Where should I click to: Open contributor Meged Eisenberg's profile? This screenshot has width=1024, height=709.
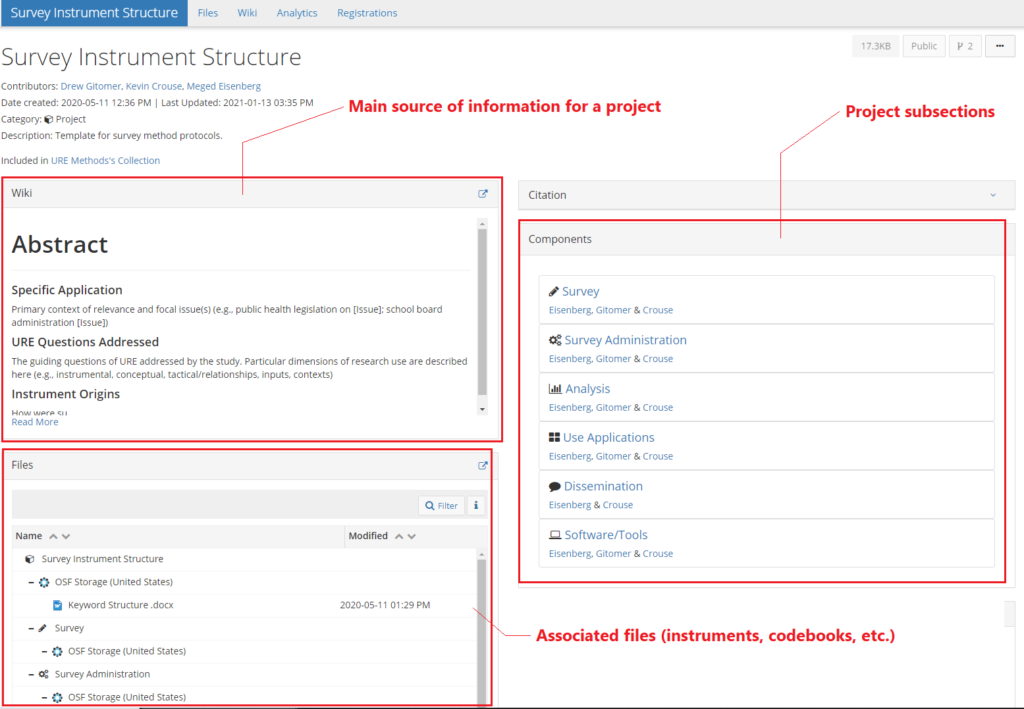pyautogui.click(x=223, y=86)
